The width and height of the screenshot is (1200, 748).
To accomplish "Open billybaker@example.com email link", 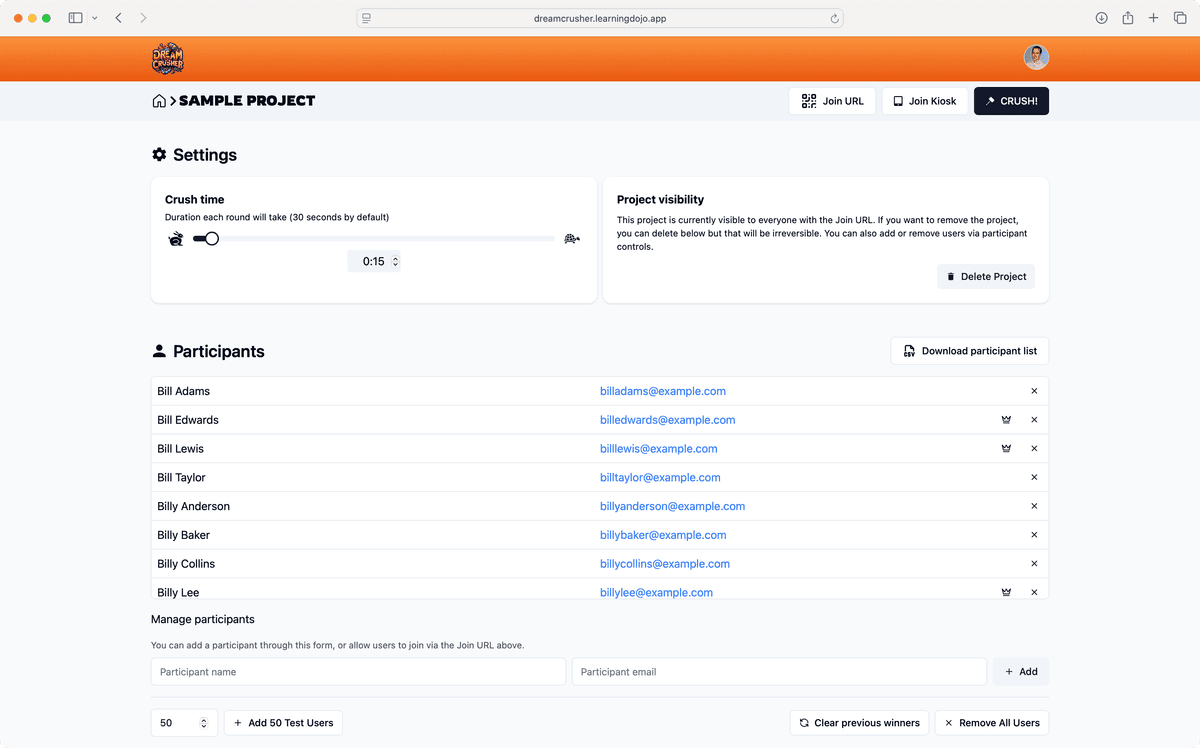I will coord(663,535).
